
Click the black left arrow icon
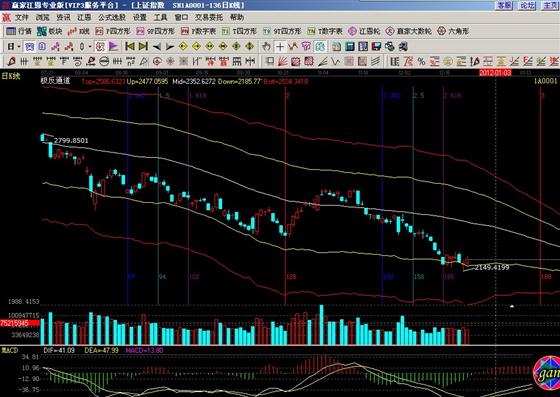click(x=156, y=46)
